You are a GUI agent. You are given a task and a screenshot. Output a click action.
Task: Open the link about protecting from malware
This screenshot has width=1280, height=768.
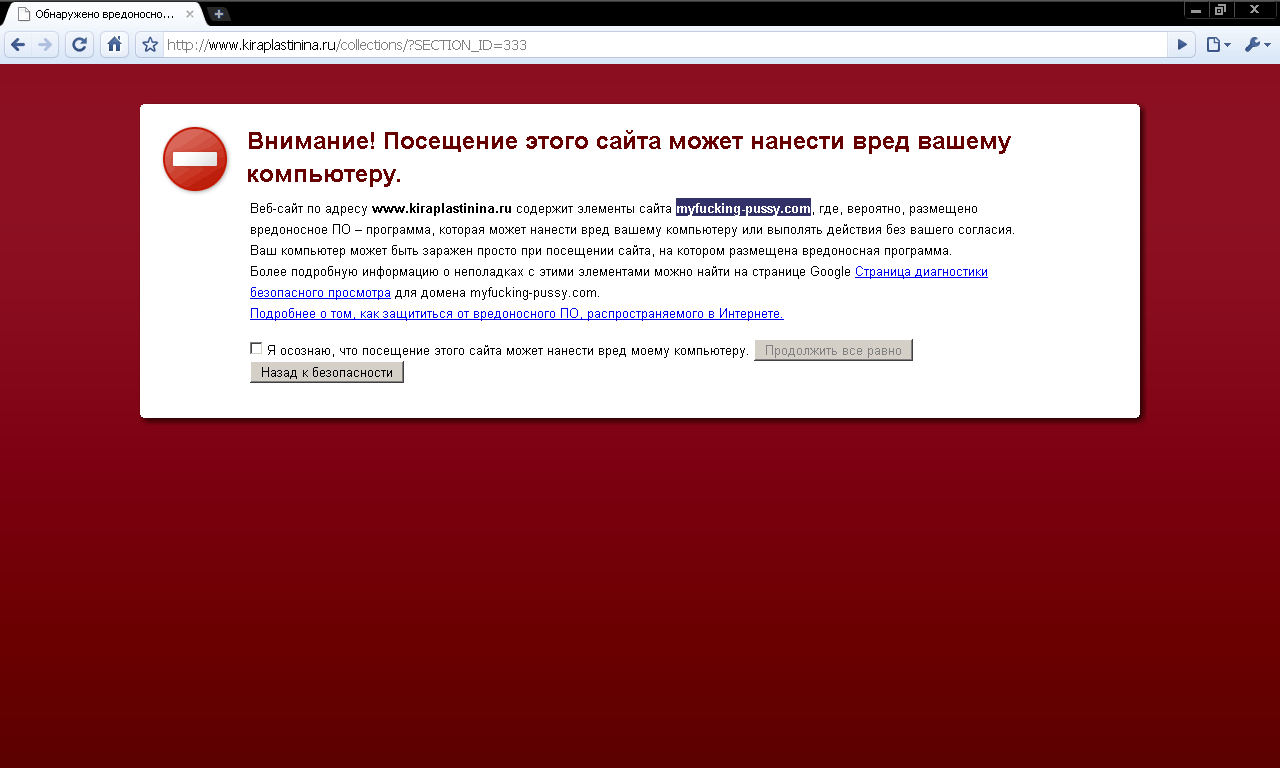(515, 313)
